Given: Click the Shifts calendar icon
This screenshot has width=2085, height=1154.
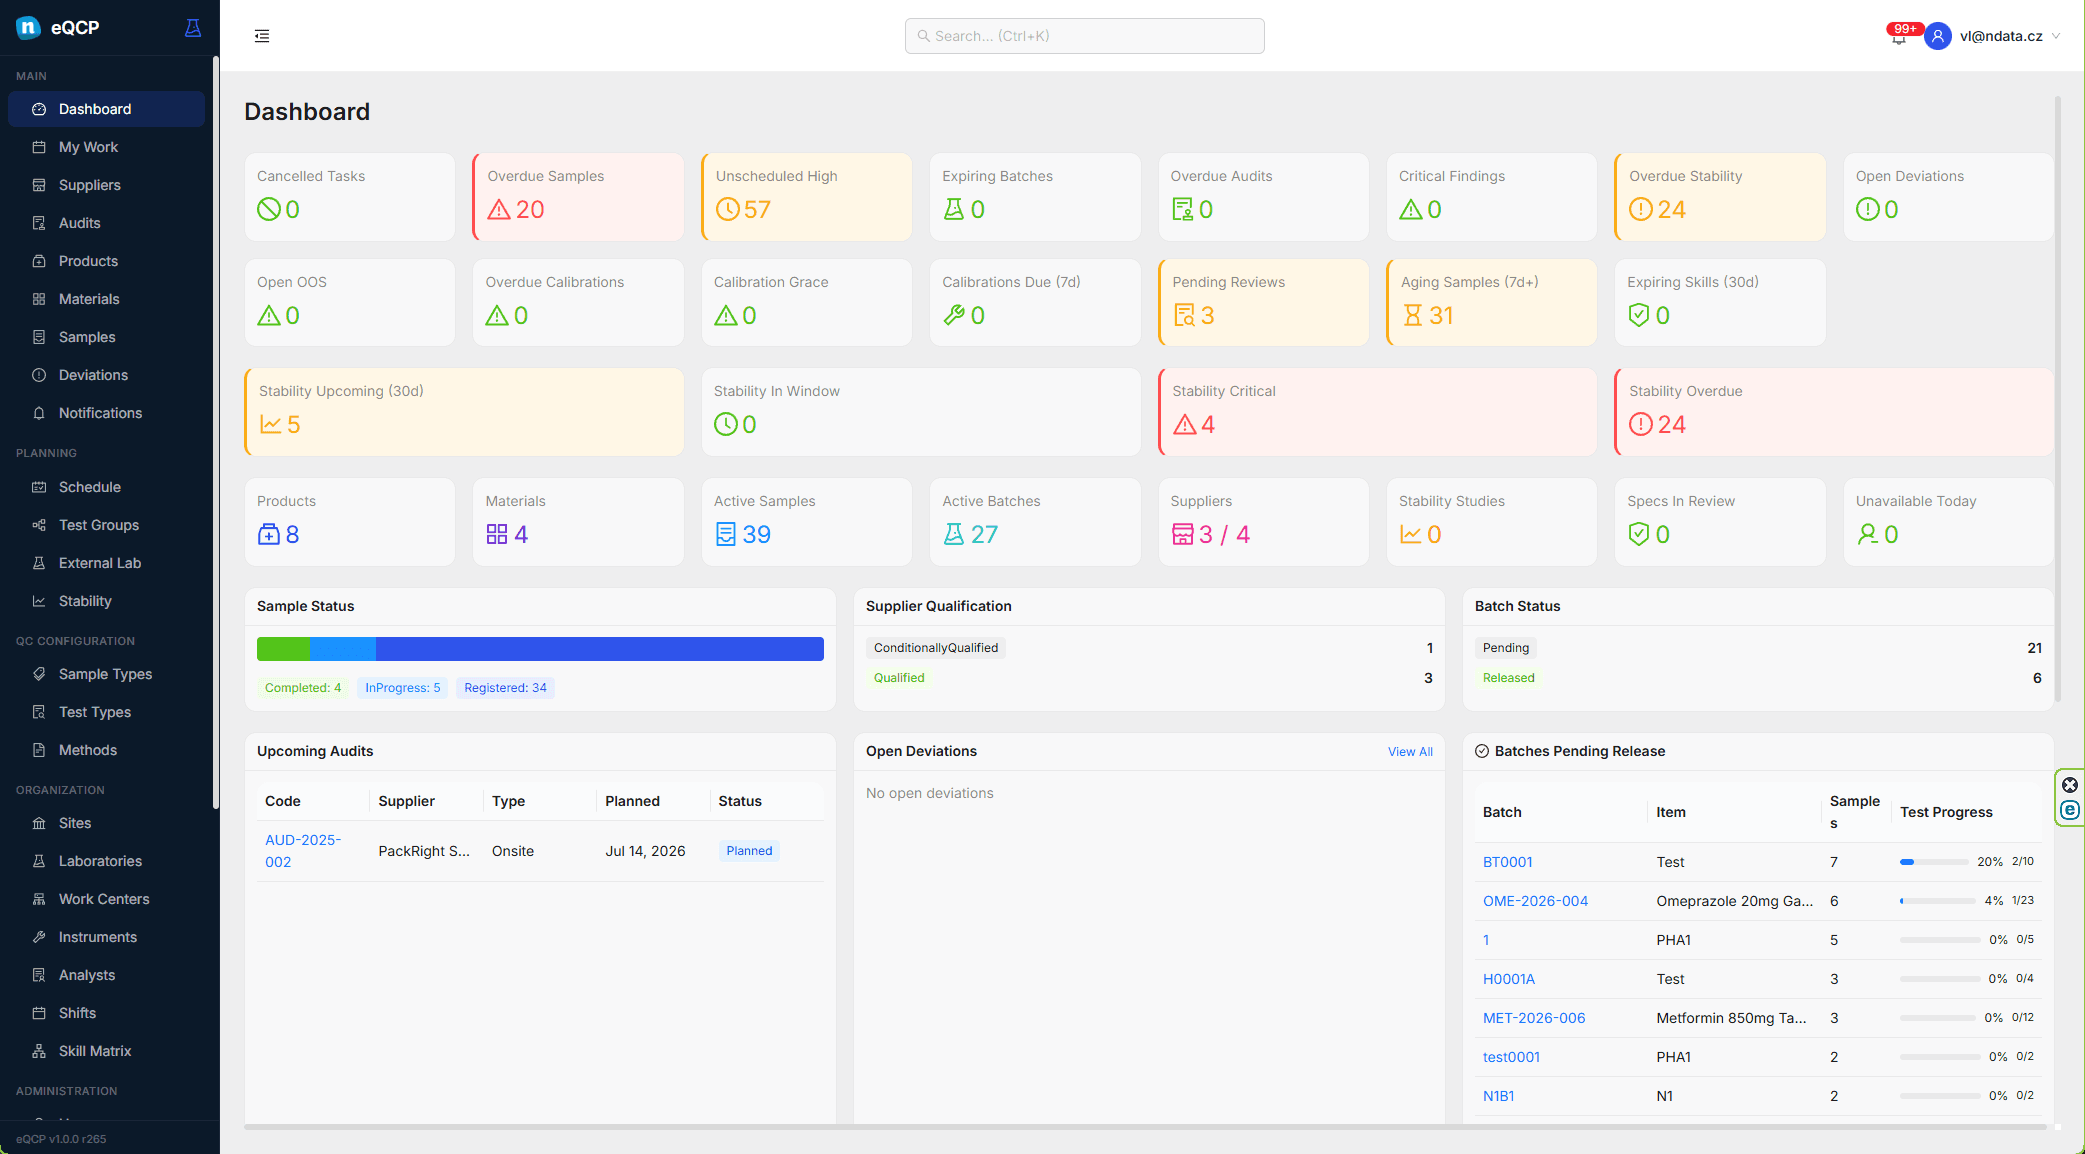Looking at the screenshot, I should click(x=39, y=1013).
